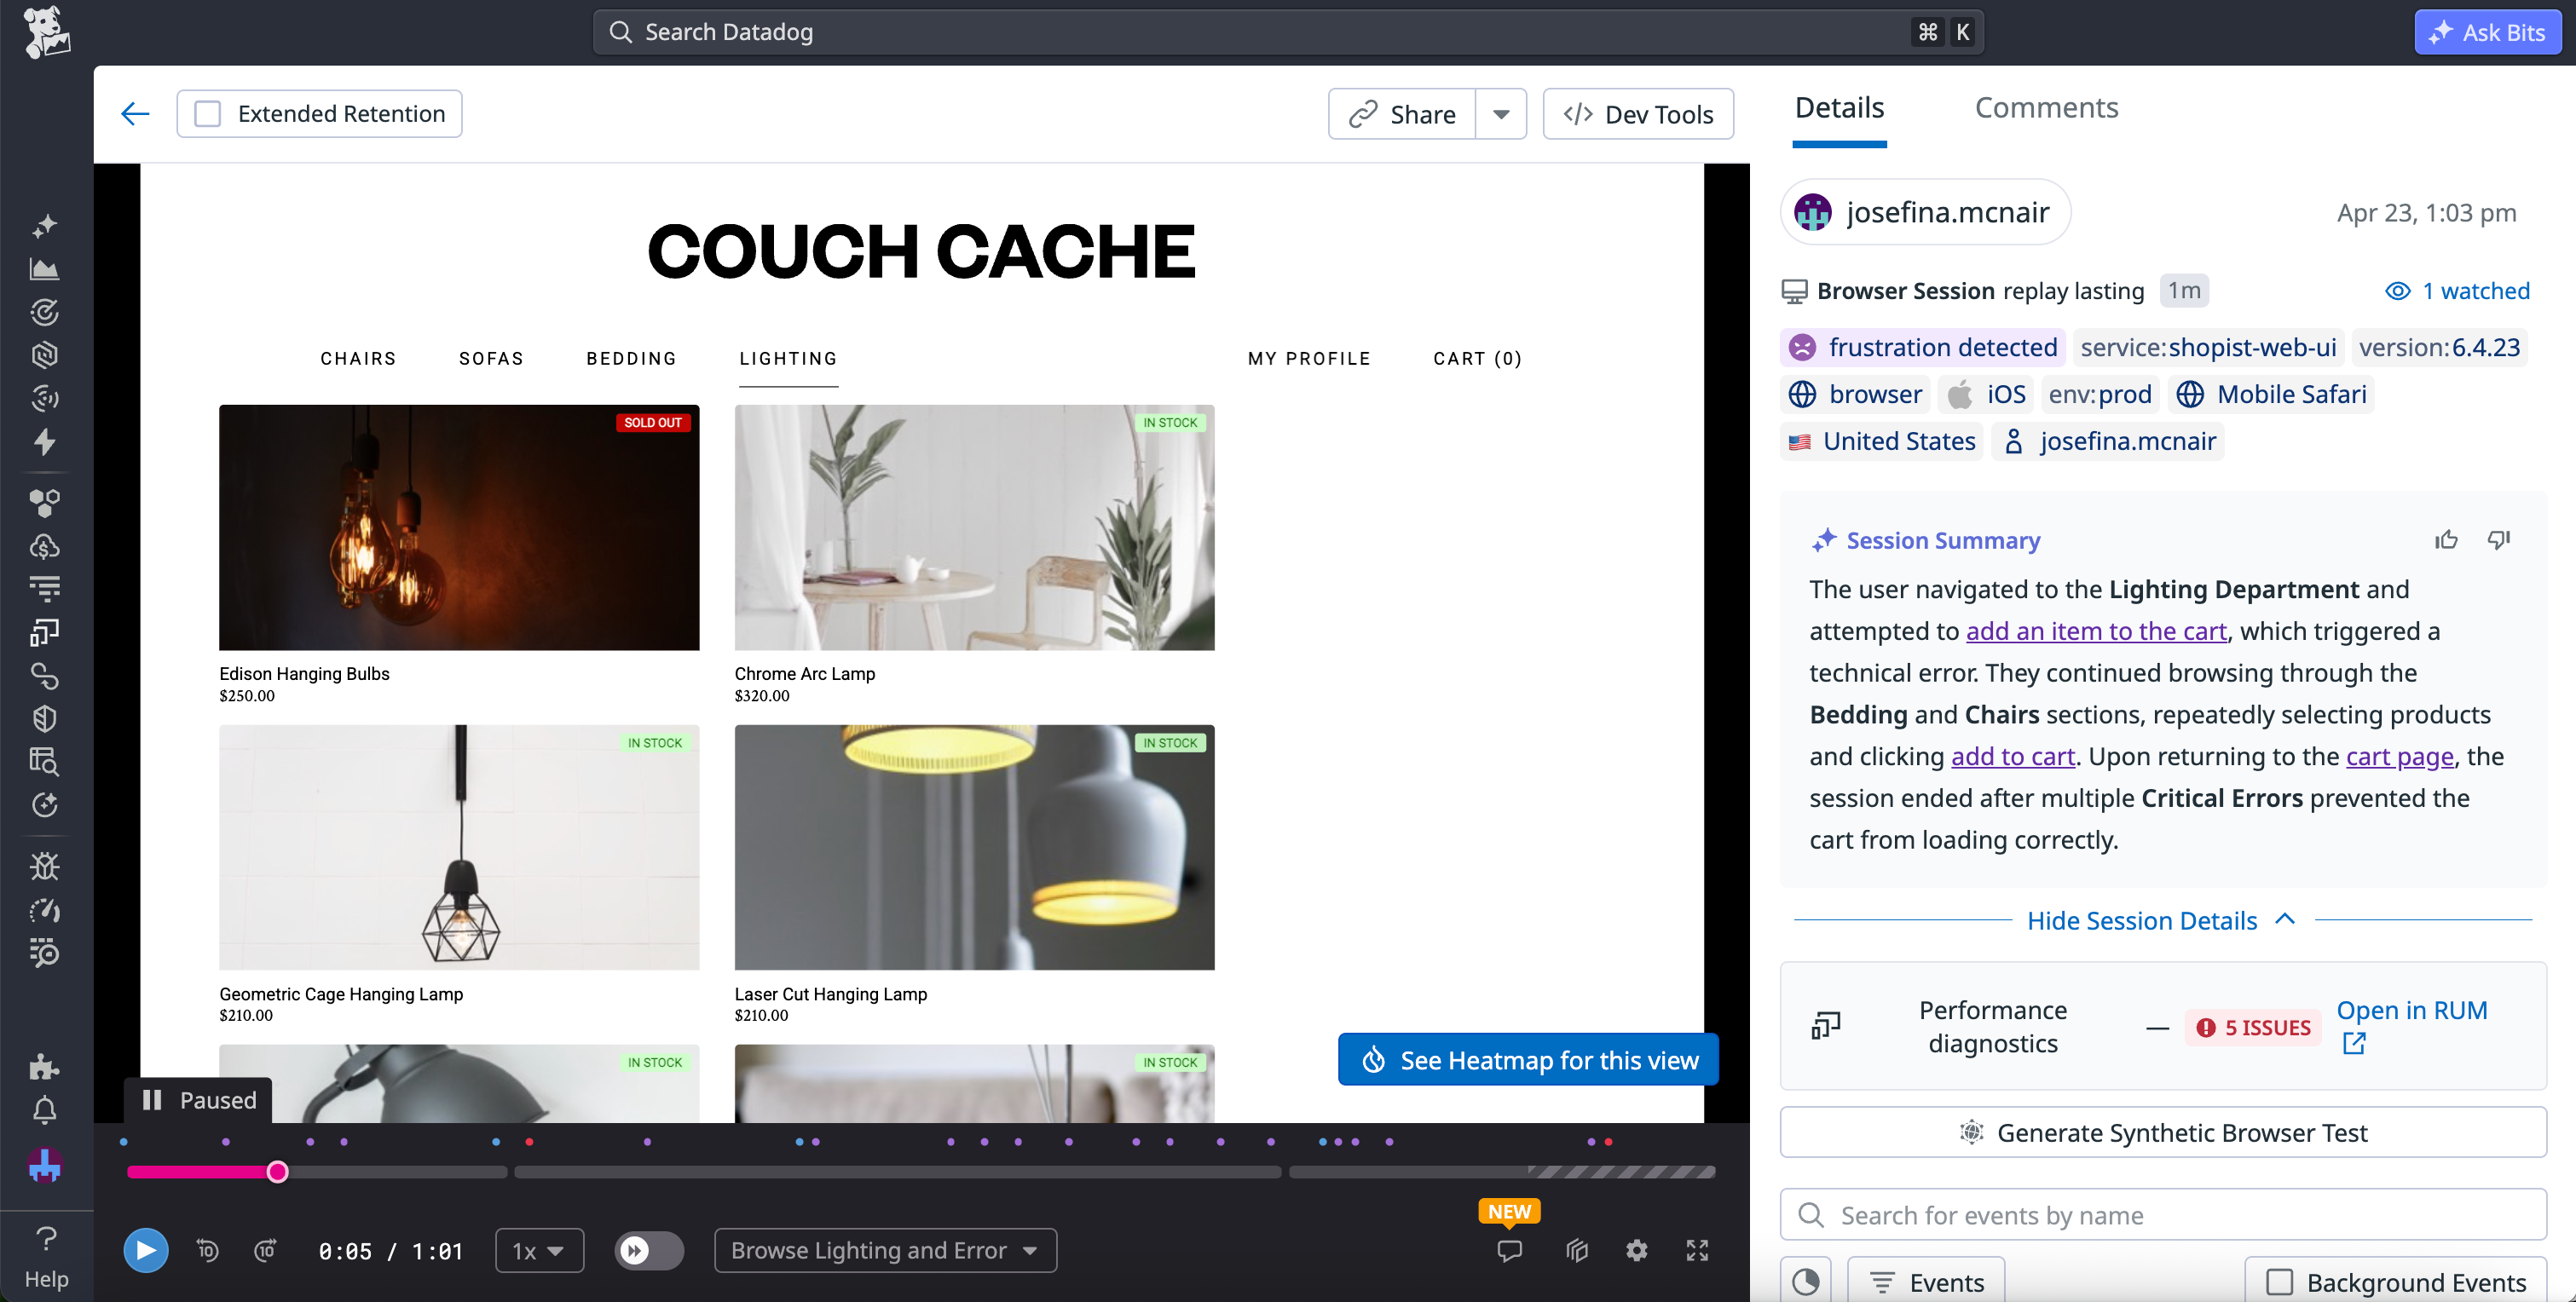Click the Mobile Safari tag

2272,394
